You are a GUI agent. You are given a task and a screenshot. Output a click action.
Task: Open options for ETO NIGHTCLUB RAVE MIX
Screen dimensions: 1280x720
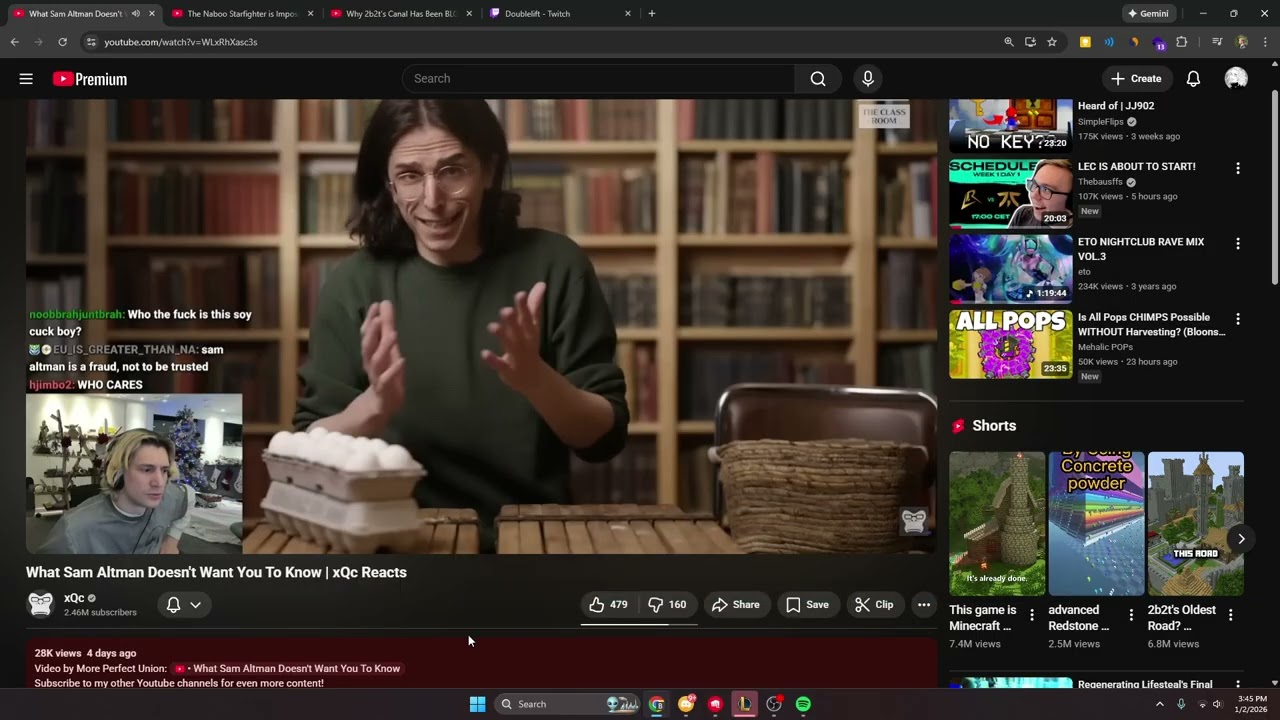coord(1238,243)
